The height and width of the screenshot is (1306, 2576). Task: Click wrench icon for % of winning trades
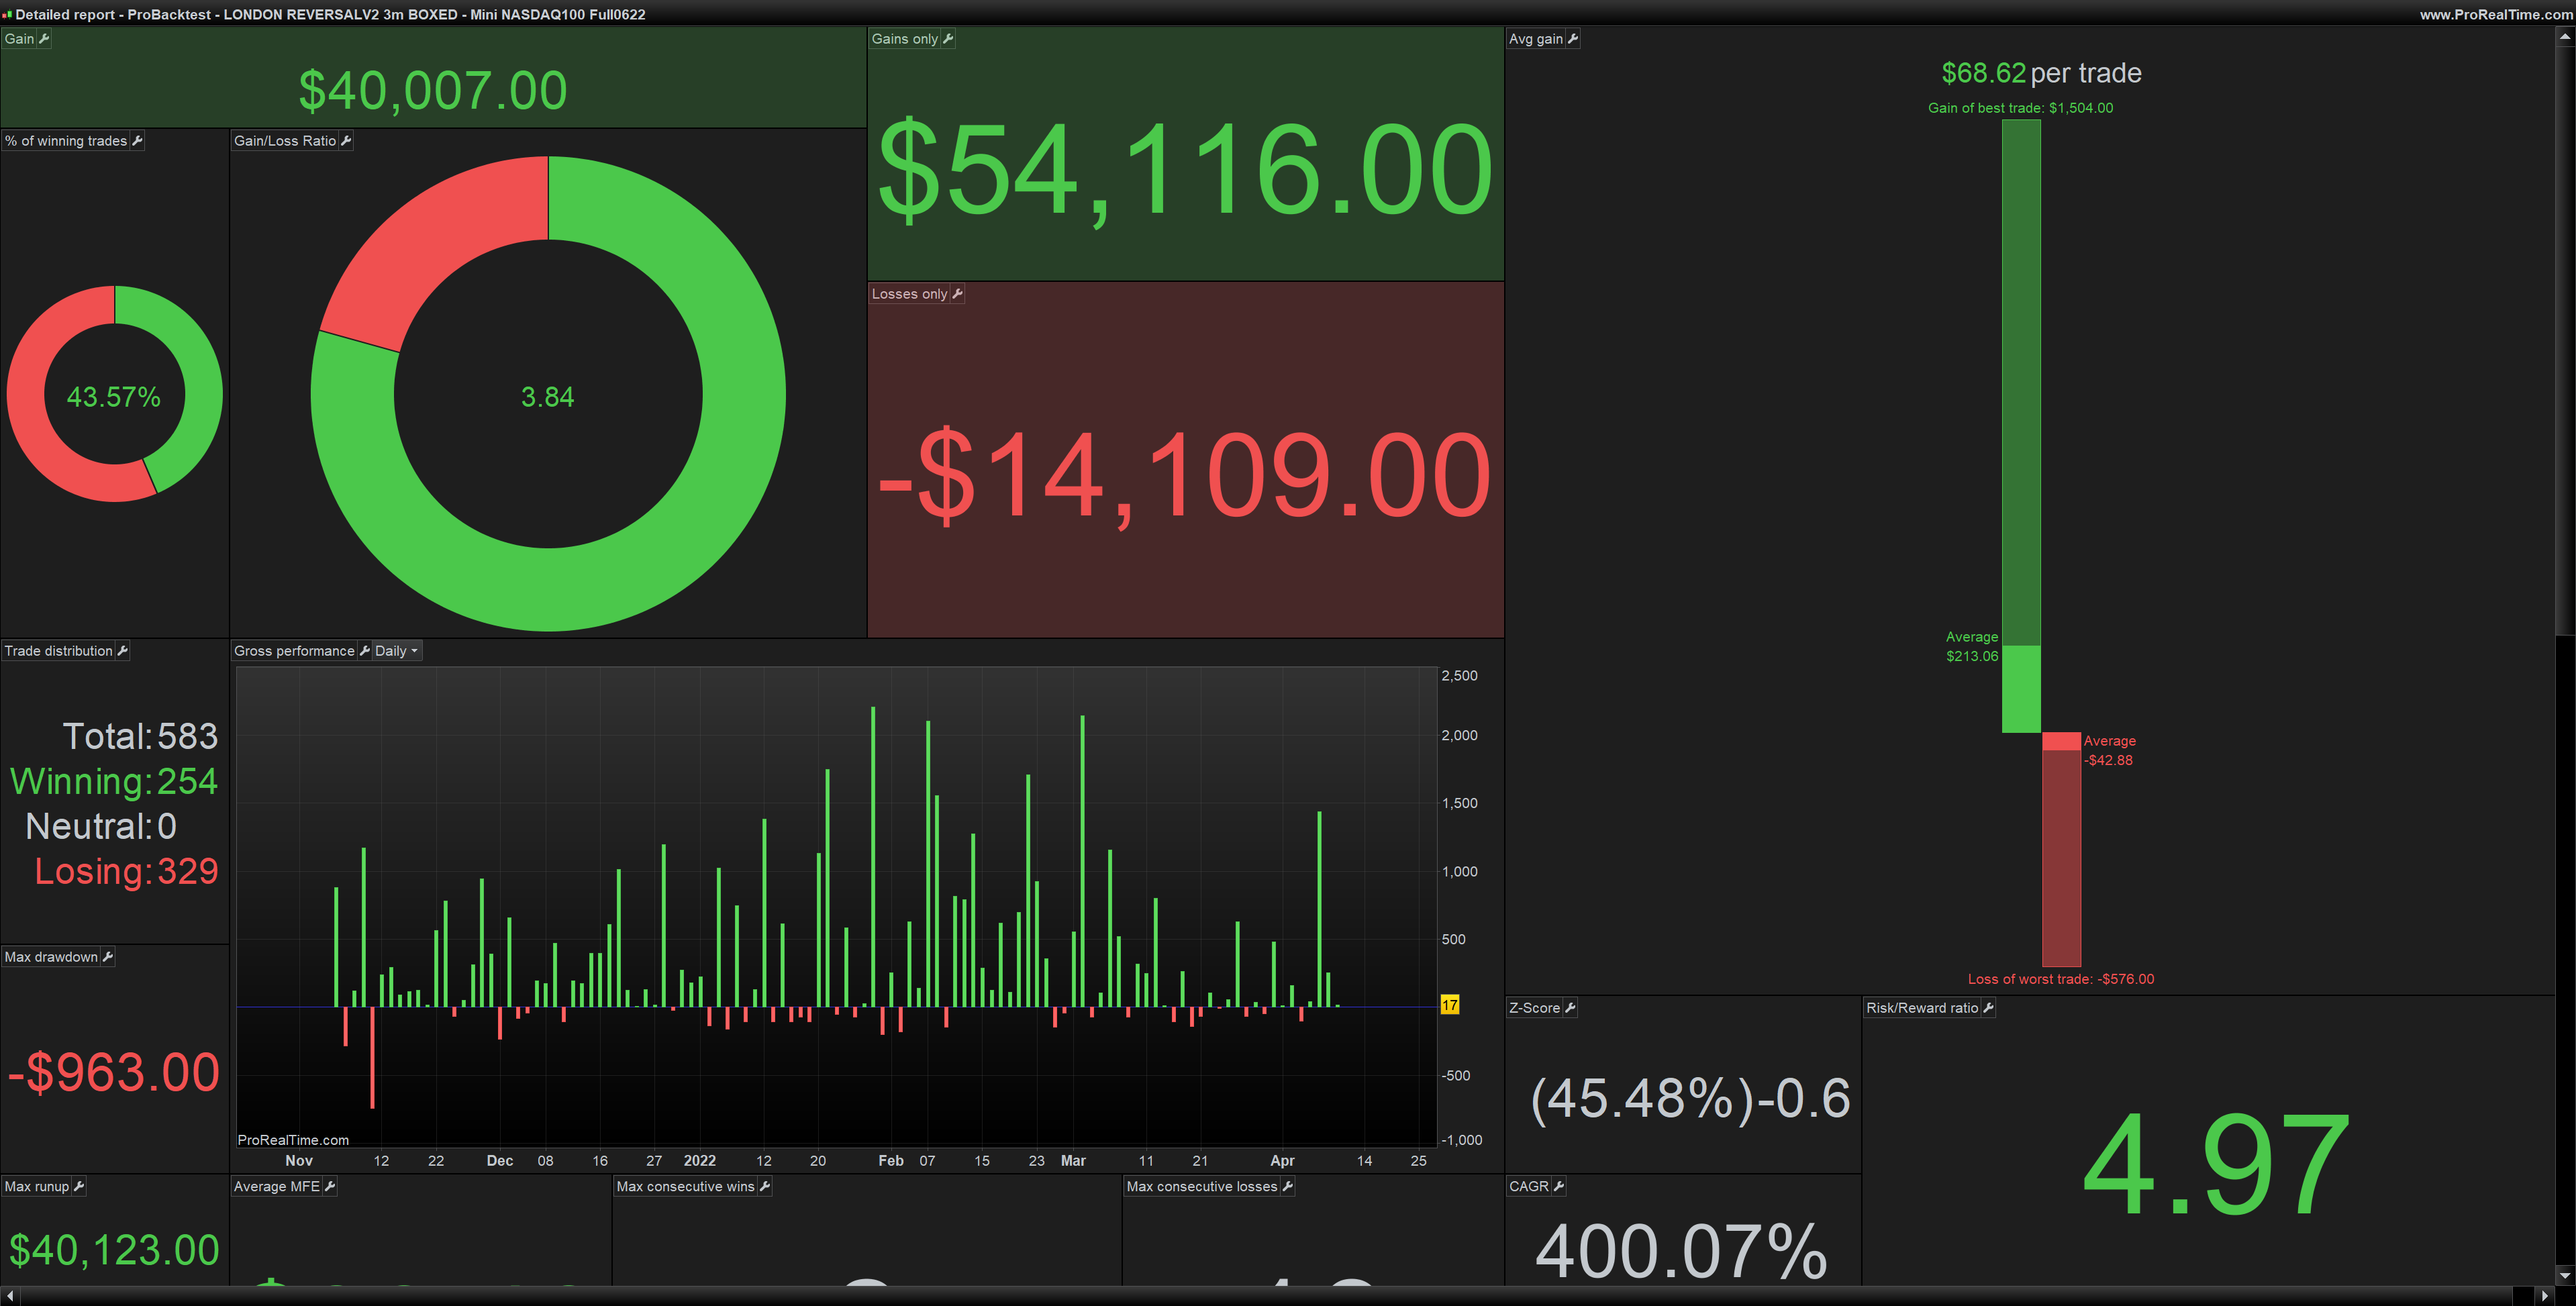pyautogui.click(x=137, y=140)
